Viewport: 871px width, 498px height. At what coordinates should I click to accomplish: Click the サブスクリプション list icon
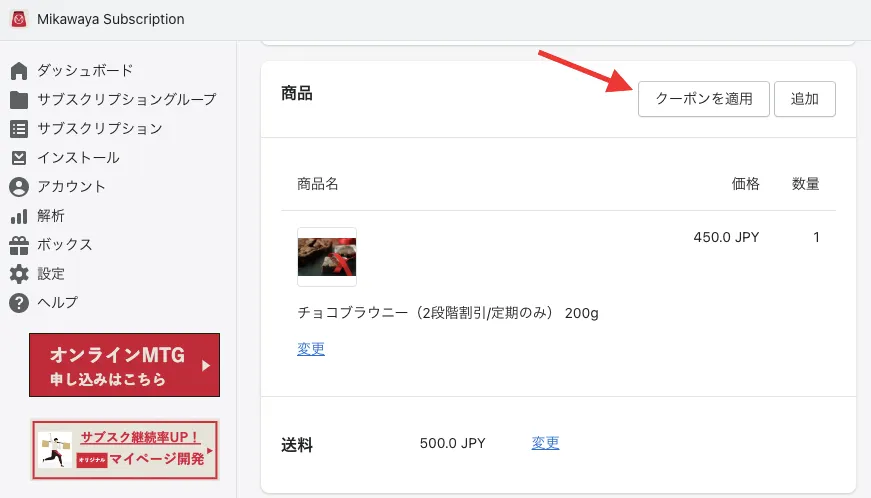tap(19, 129)
